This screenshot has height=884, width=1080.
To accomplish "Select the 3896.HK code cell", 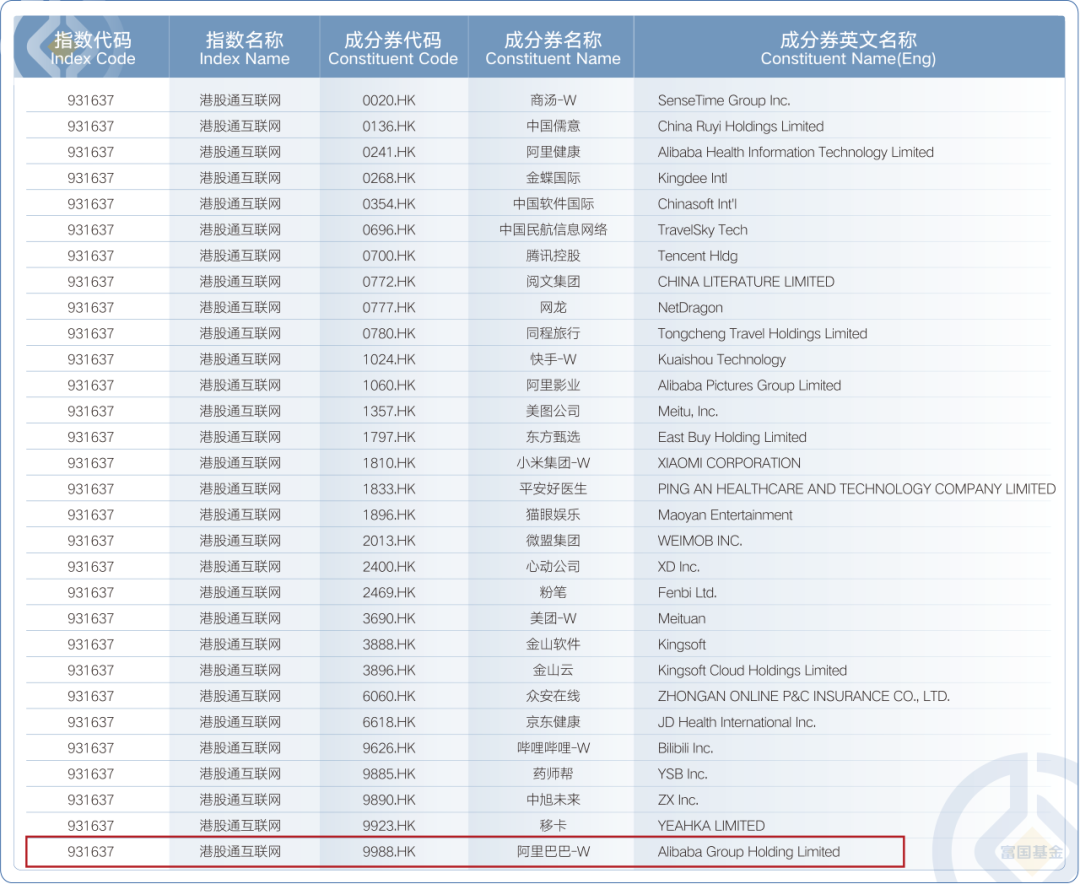I will coord(389,671).
